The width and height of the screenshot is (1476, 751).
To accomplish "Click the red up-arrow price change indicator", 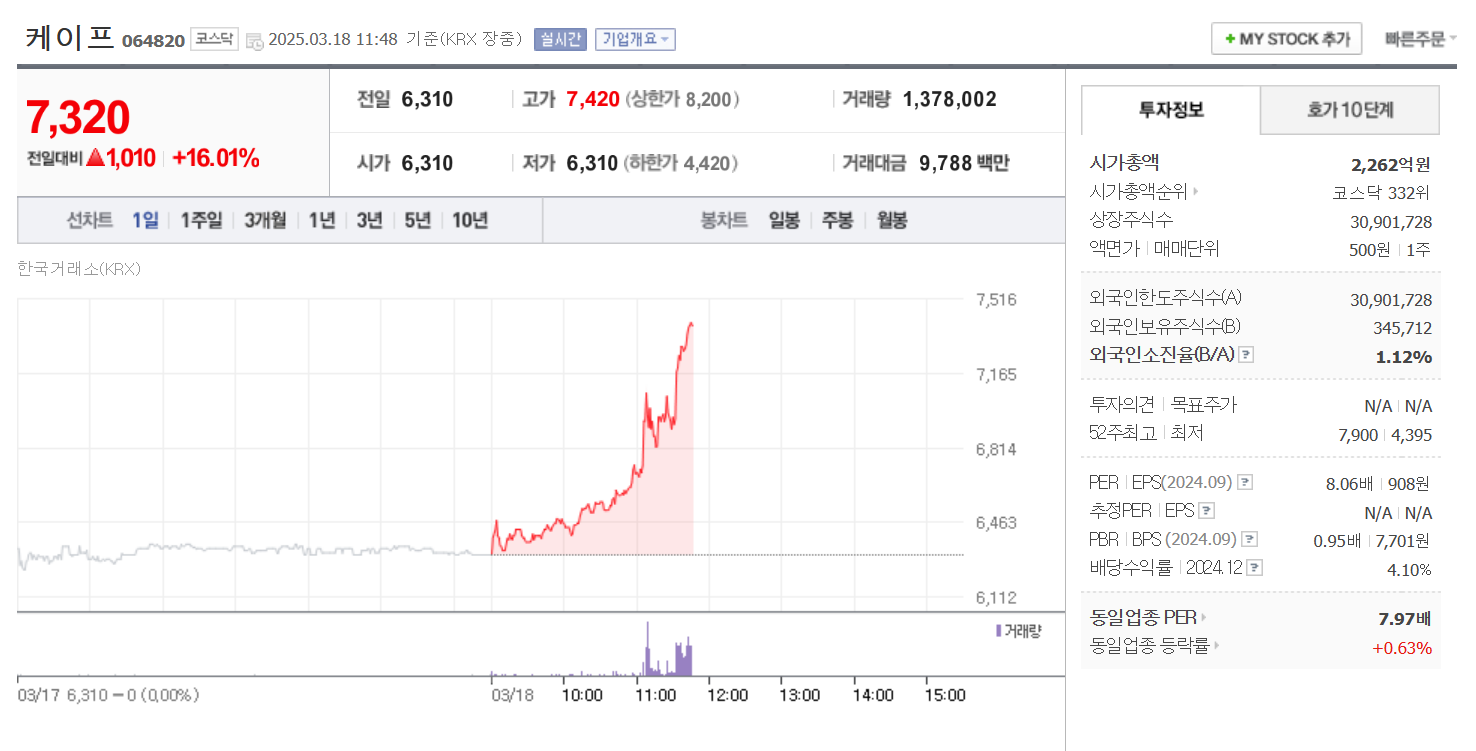I will pyautogui.click(x=96, y=158).
